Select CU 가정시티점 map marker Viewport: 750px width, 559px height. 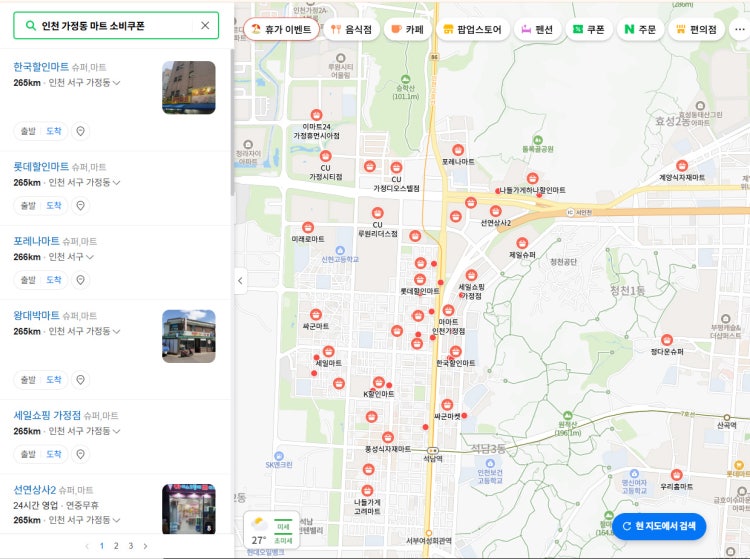(325, 156)
